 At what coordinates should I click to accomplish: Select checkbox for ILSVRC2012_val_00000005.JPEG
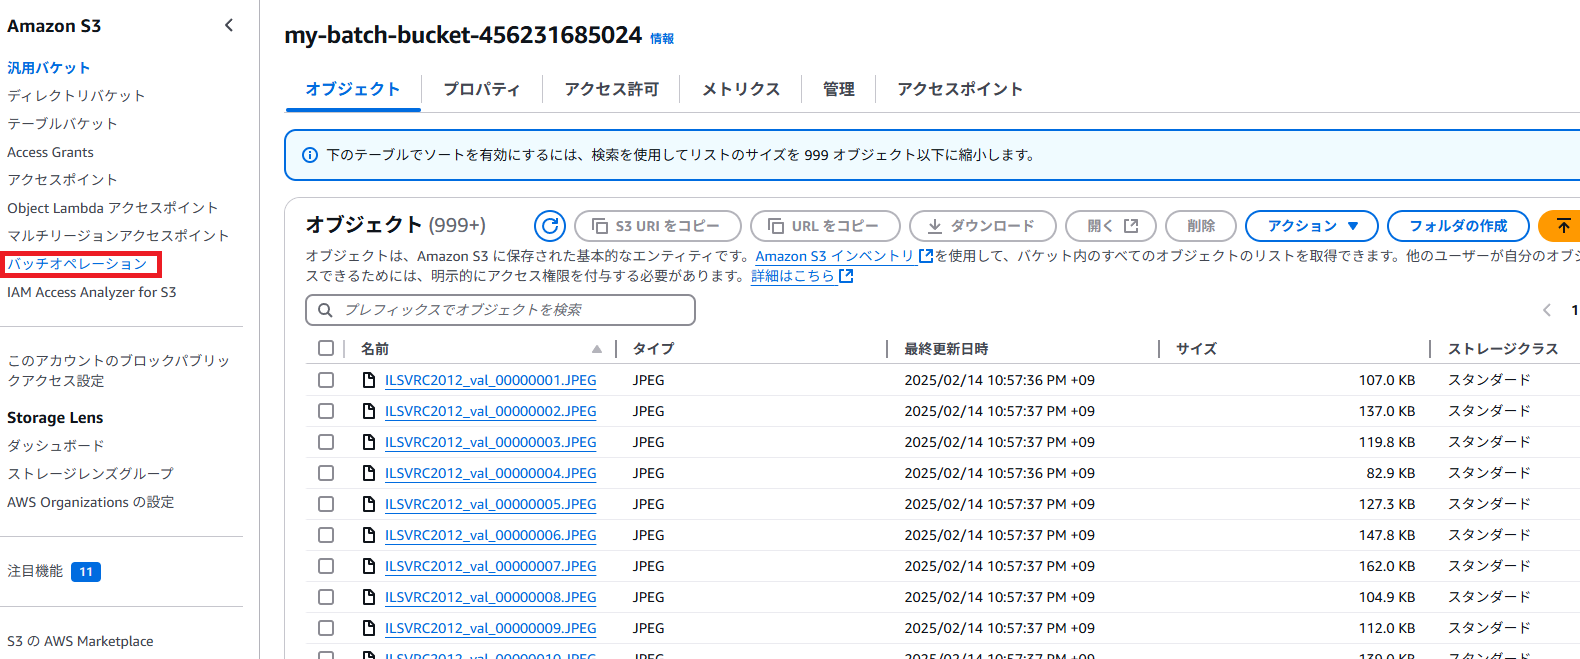click(326, 504)
